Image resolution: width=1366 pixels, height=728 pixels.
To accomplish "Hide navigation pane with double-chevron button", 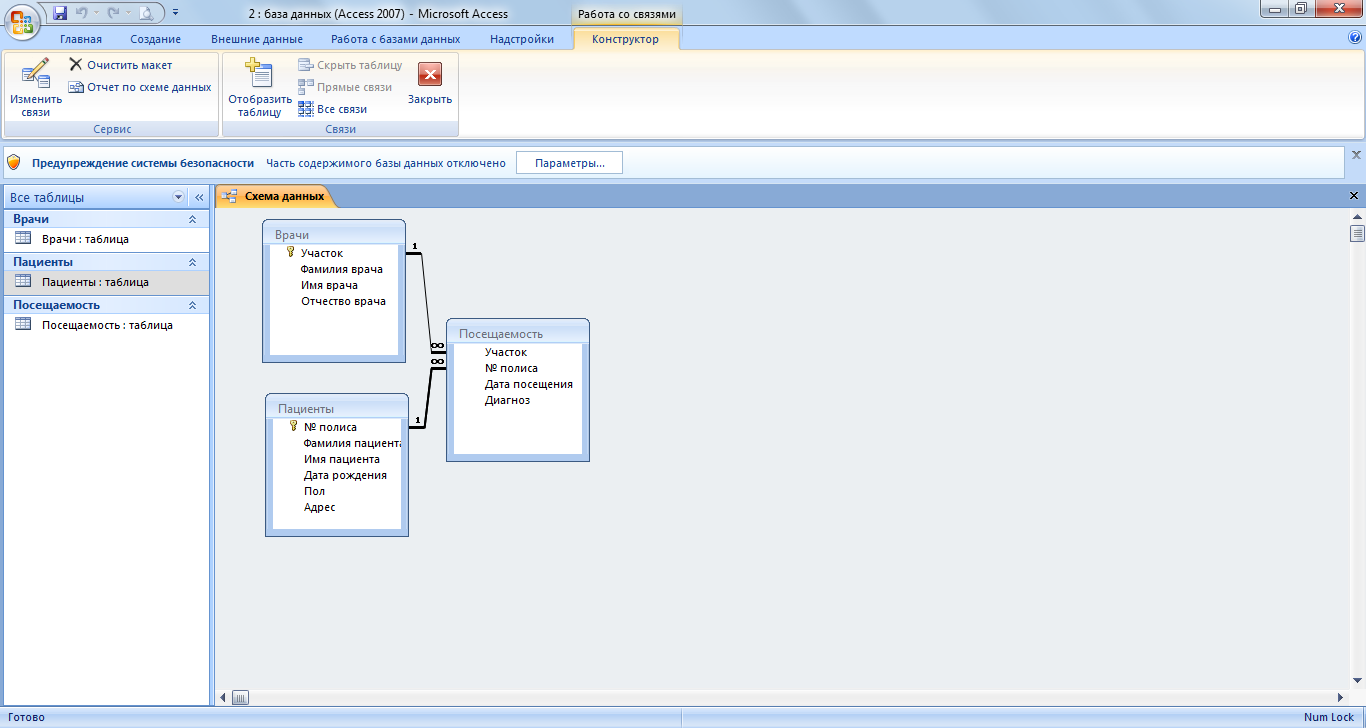I will tap(198, 198).
